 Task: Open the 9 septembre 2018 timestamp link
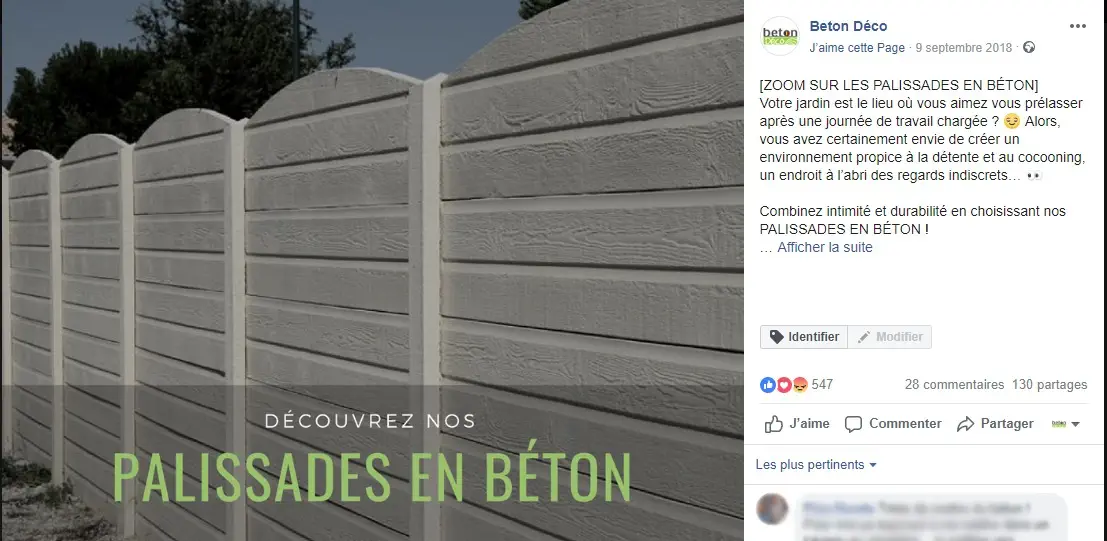(964, 48)
